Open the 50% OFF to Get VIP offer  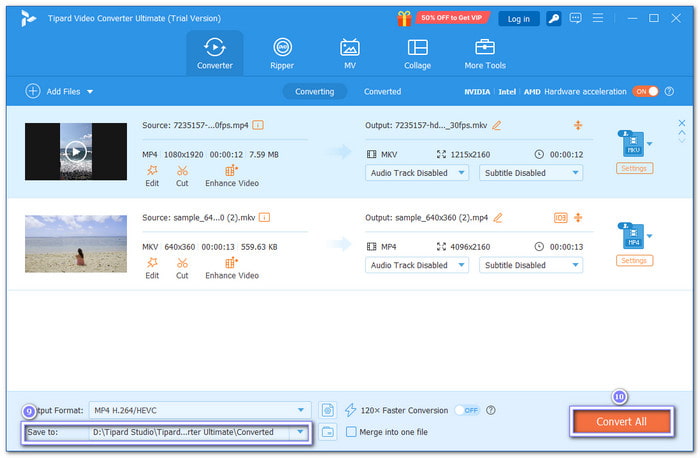click(451, 18)
